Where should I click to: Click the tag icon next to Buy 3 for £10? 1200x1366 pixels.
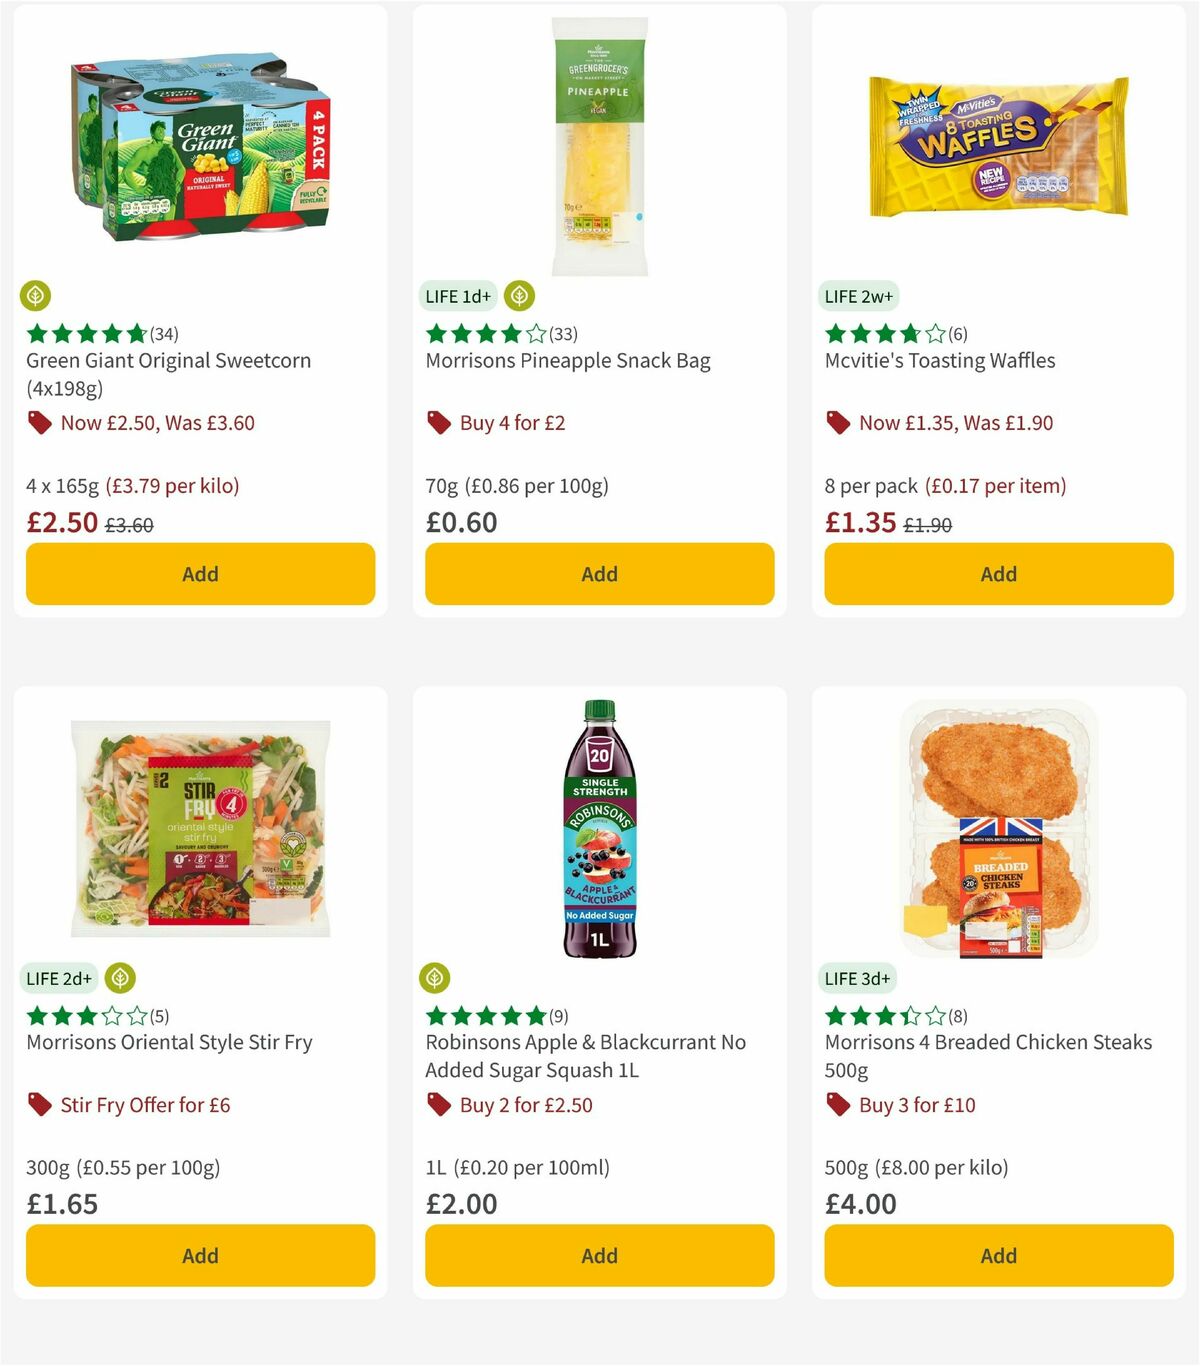coord(836,1104)
